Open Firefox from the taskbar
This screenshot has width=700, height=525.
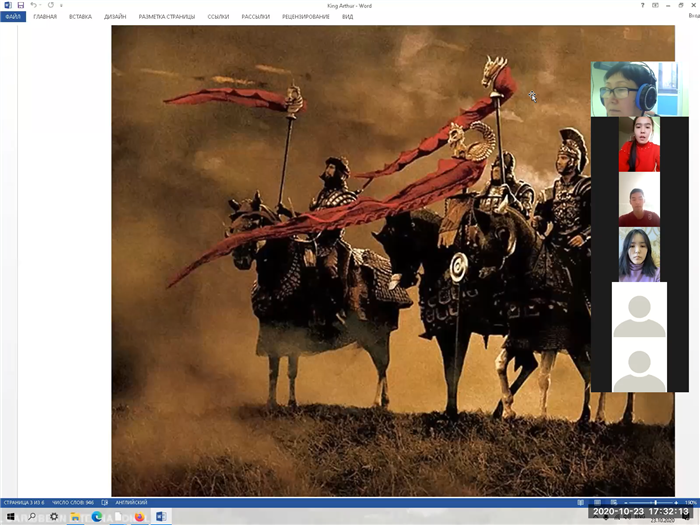tap(139, 517)
